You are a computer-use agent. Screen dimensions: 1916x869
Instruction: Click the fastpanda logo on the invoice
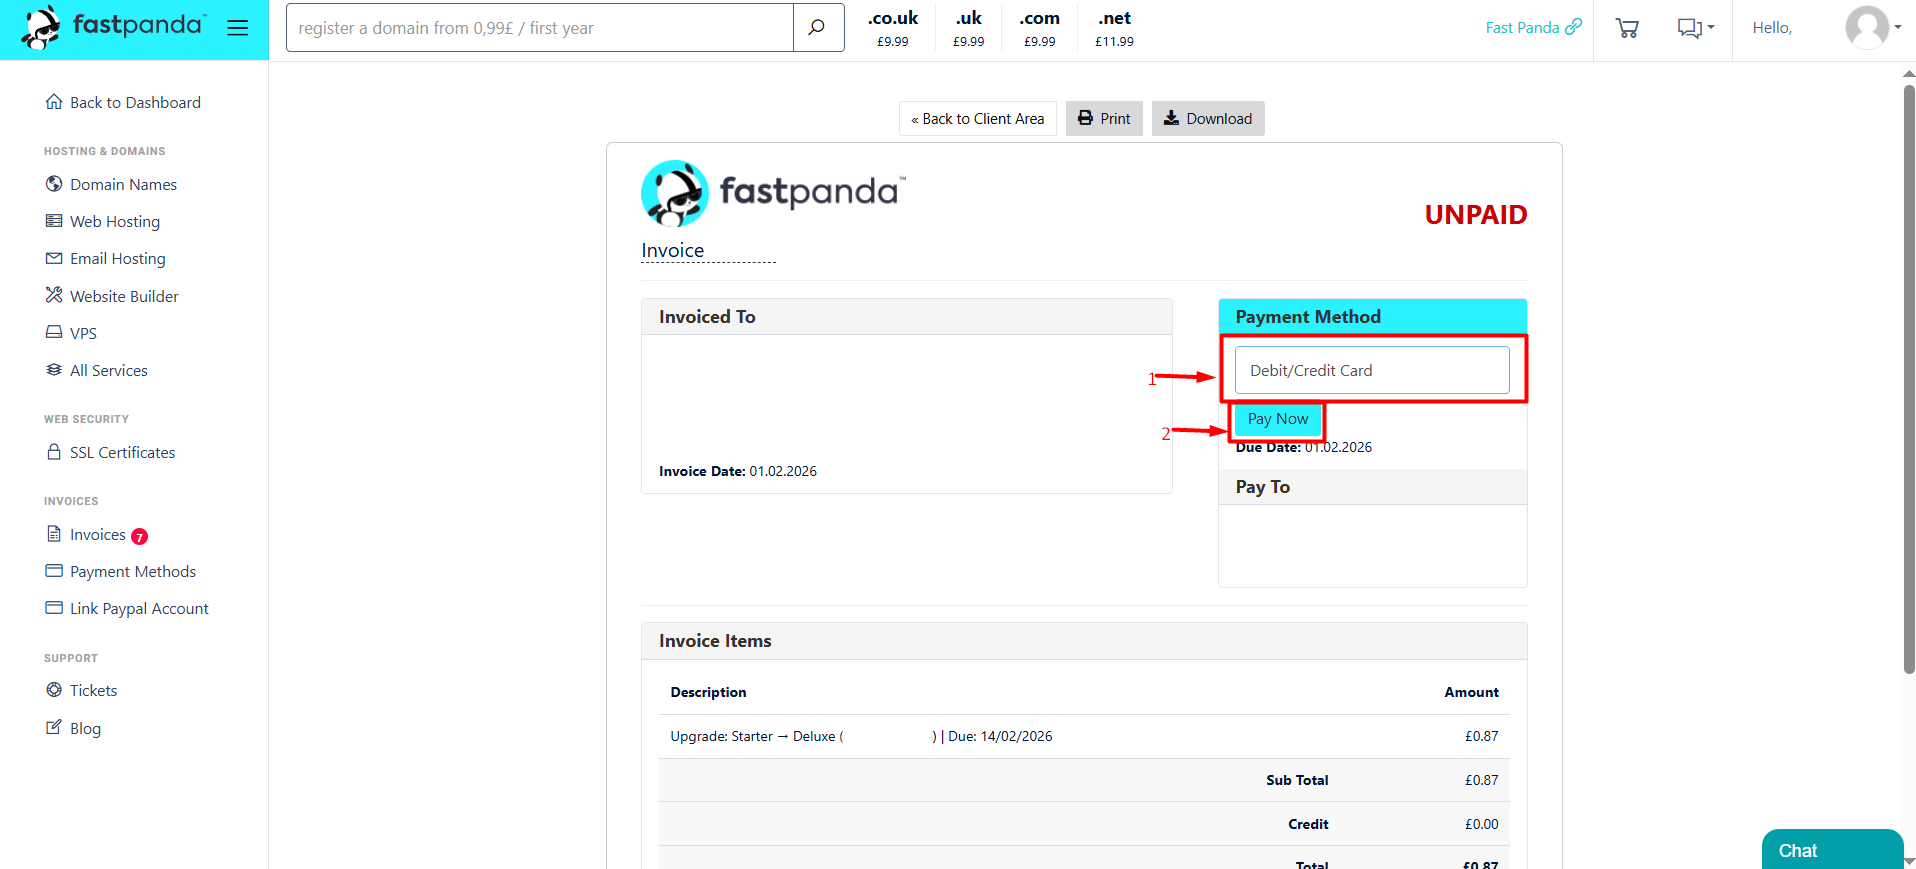(772, 193)
